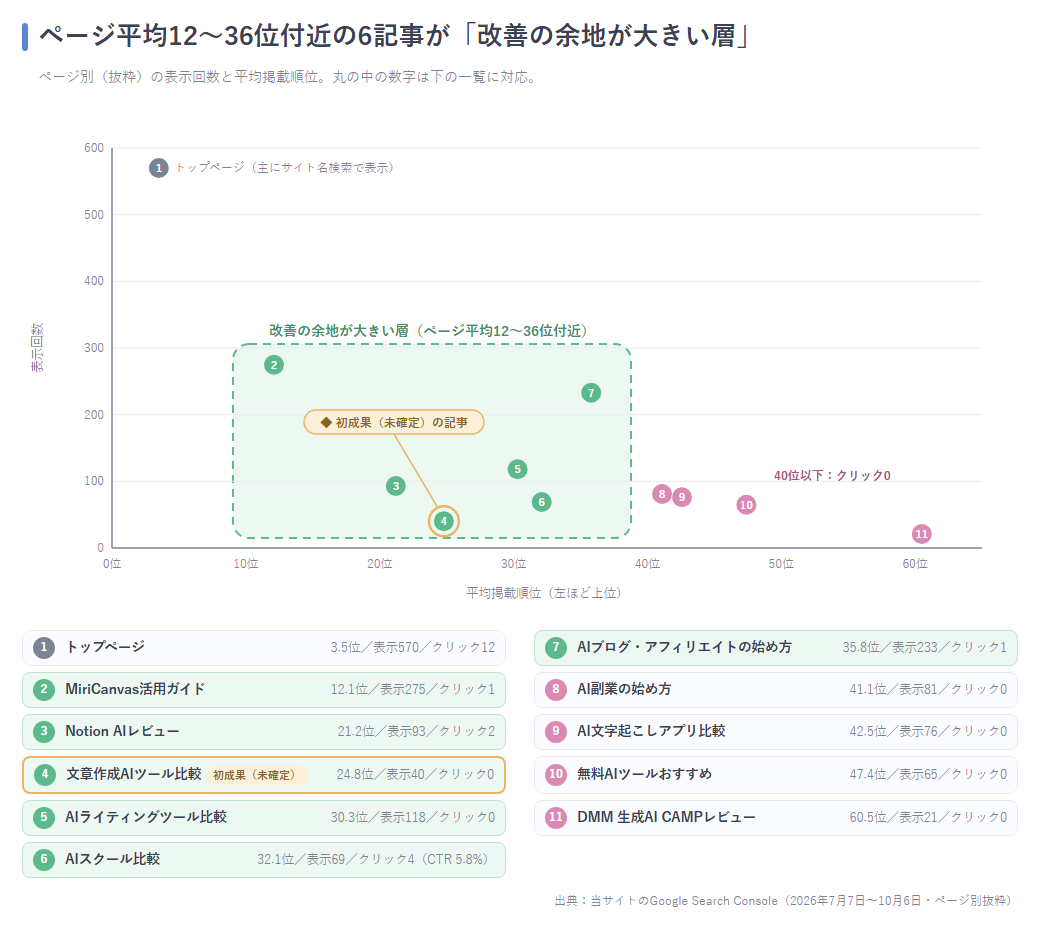
Task: Select the 文章作成AIツール比較 list row
Action: (264, 774)
